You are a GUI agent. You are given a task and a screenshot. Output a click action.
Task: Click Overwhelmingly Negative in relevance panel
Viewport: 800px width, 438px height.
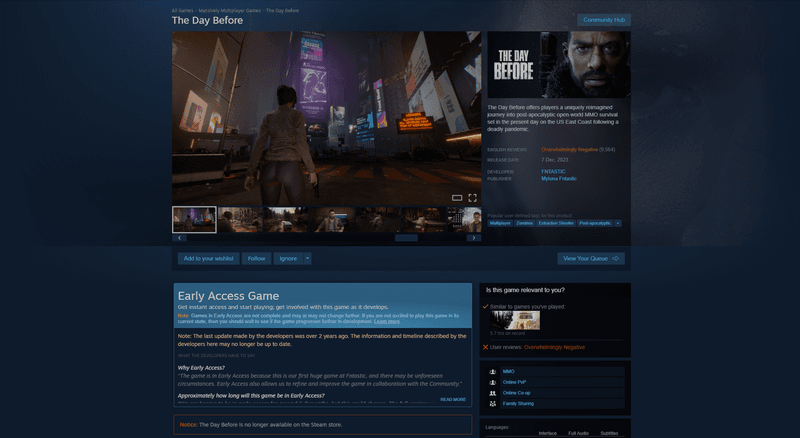(x=554, y=347)
